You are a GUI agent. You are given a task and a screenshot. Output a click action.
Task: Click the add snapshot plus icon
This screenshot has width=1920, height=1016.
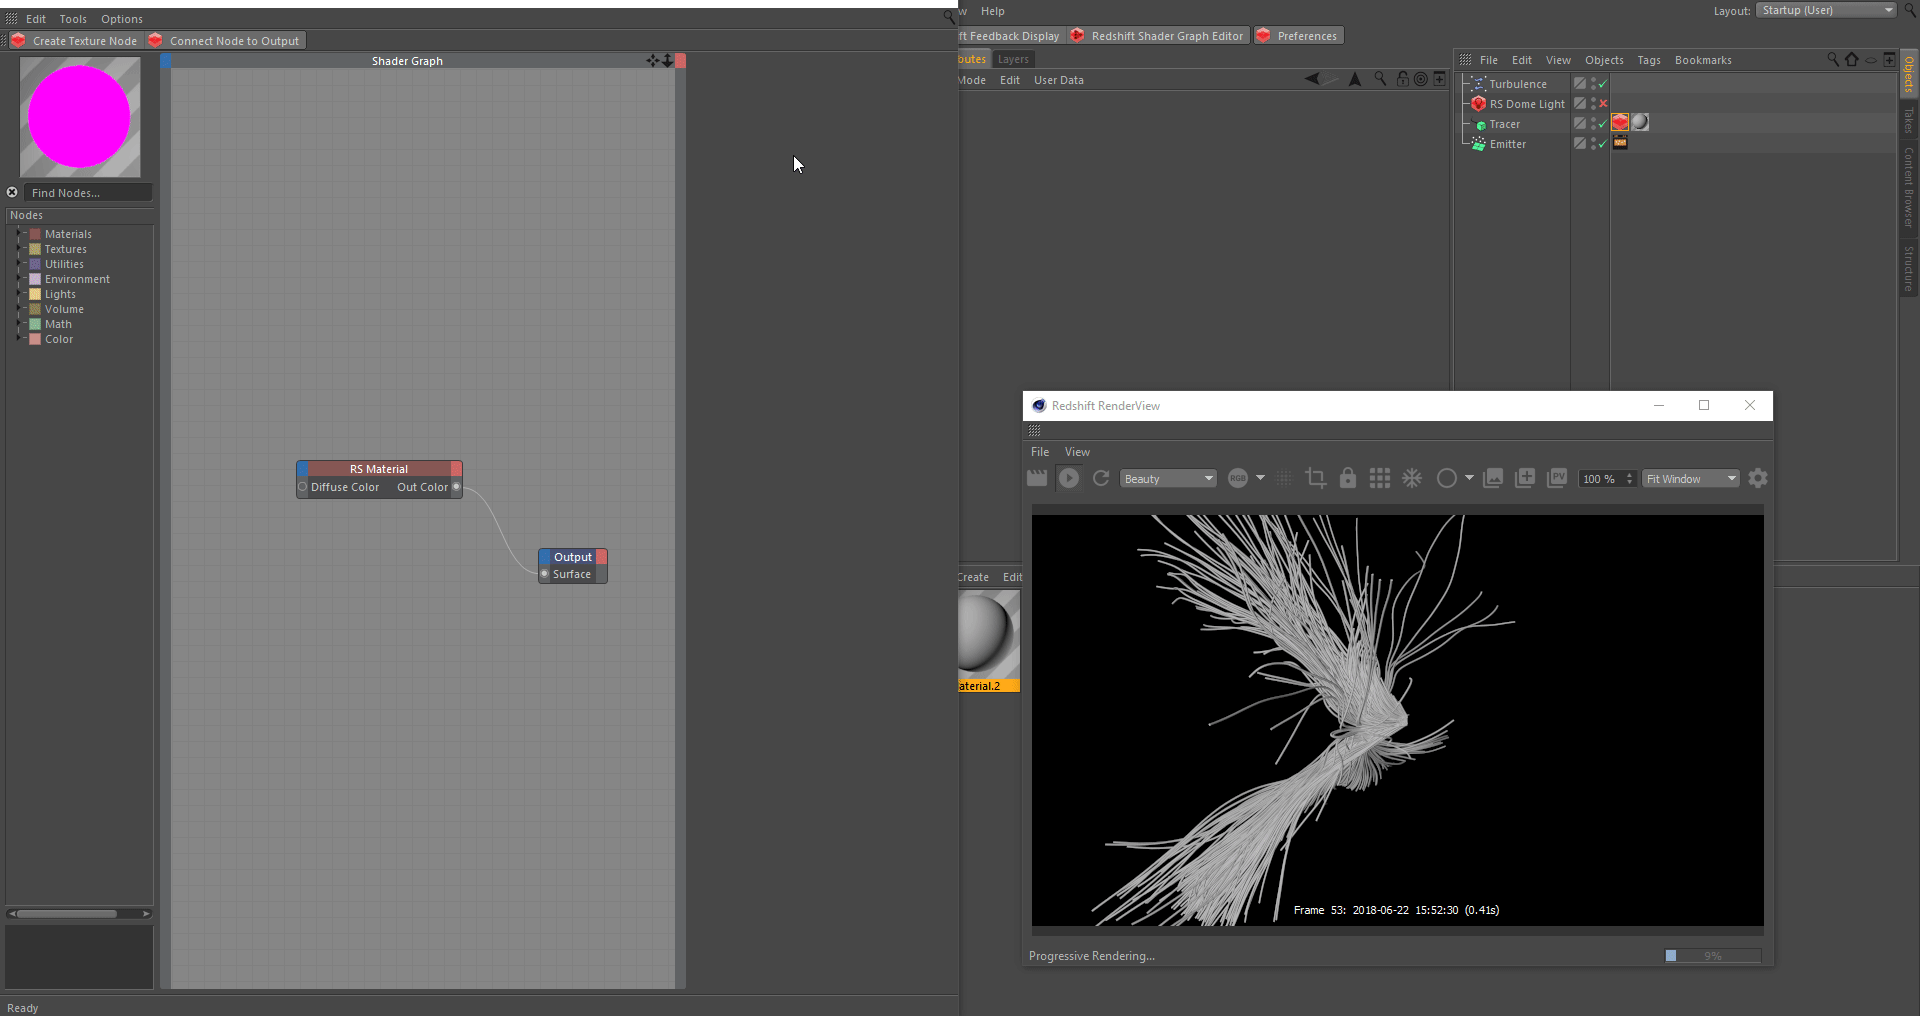1525,479
